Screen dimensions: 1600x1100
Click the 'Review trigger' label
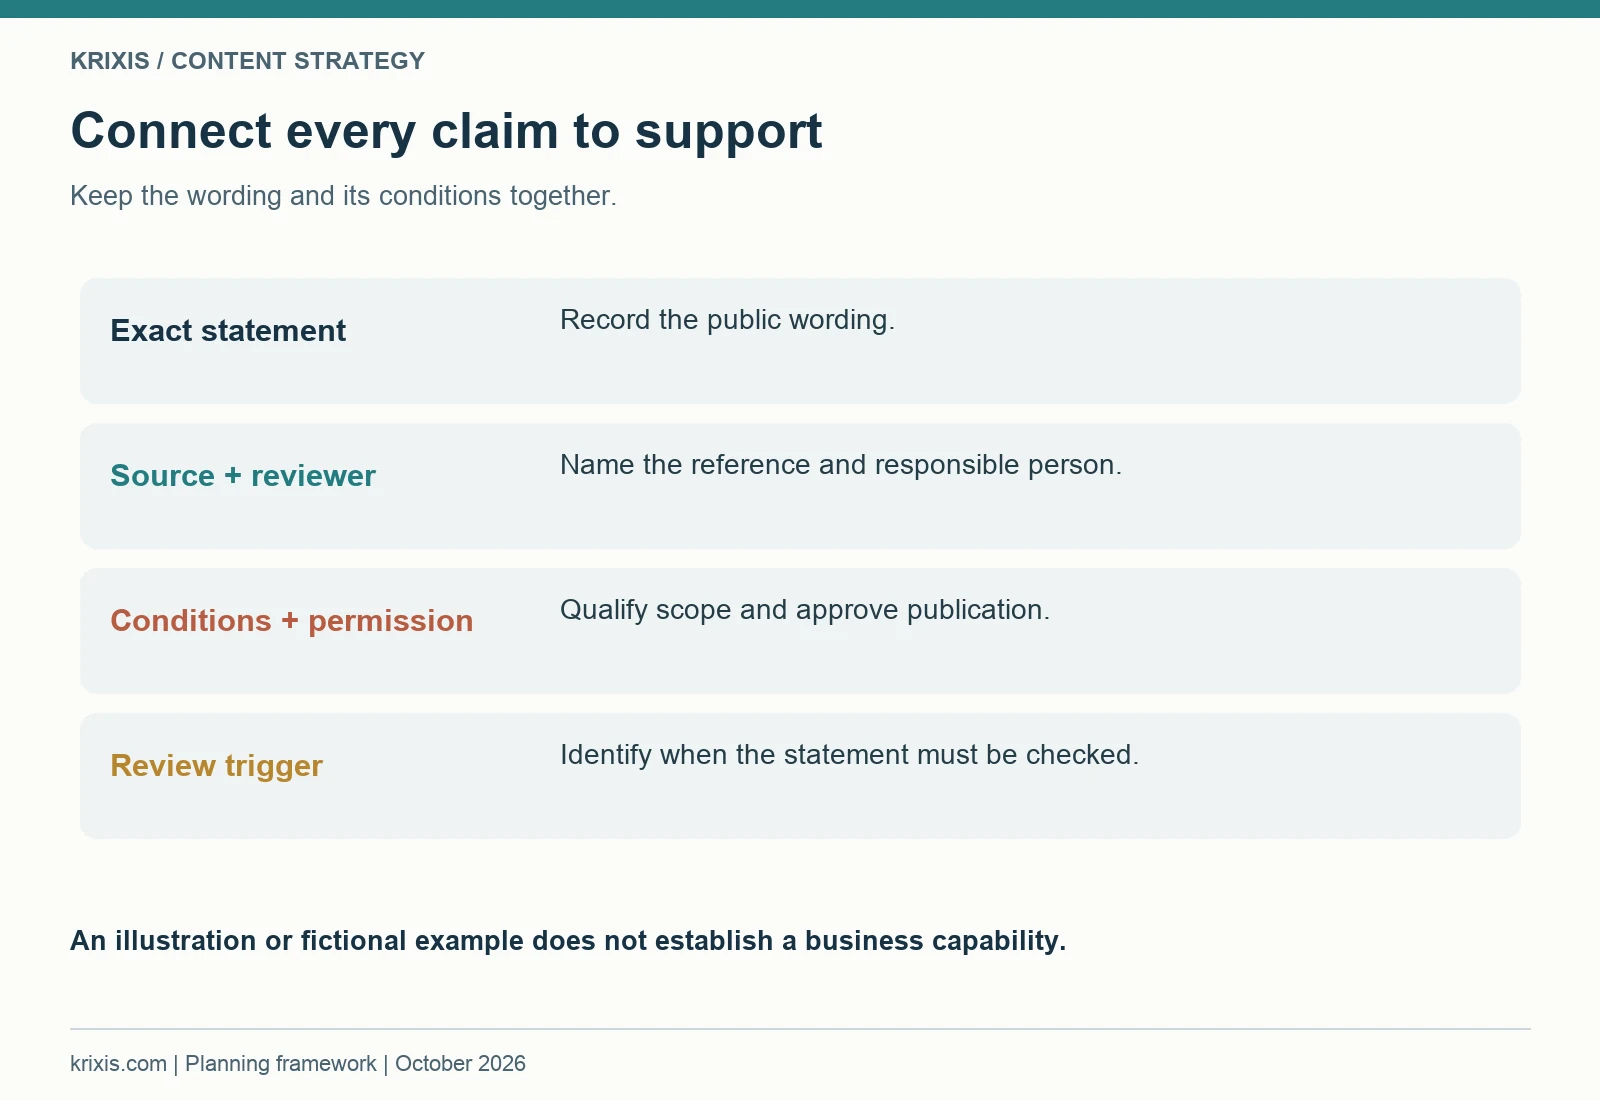[x=216, y=766]
